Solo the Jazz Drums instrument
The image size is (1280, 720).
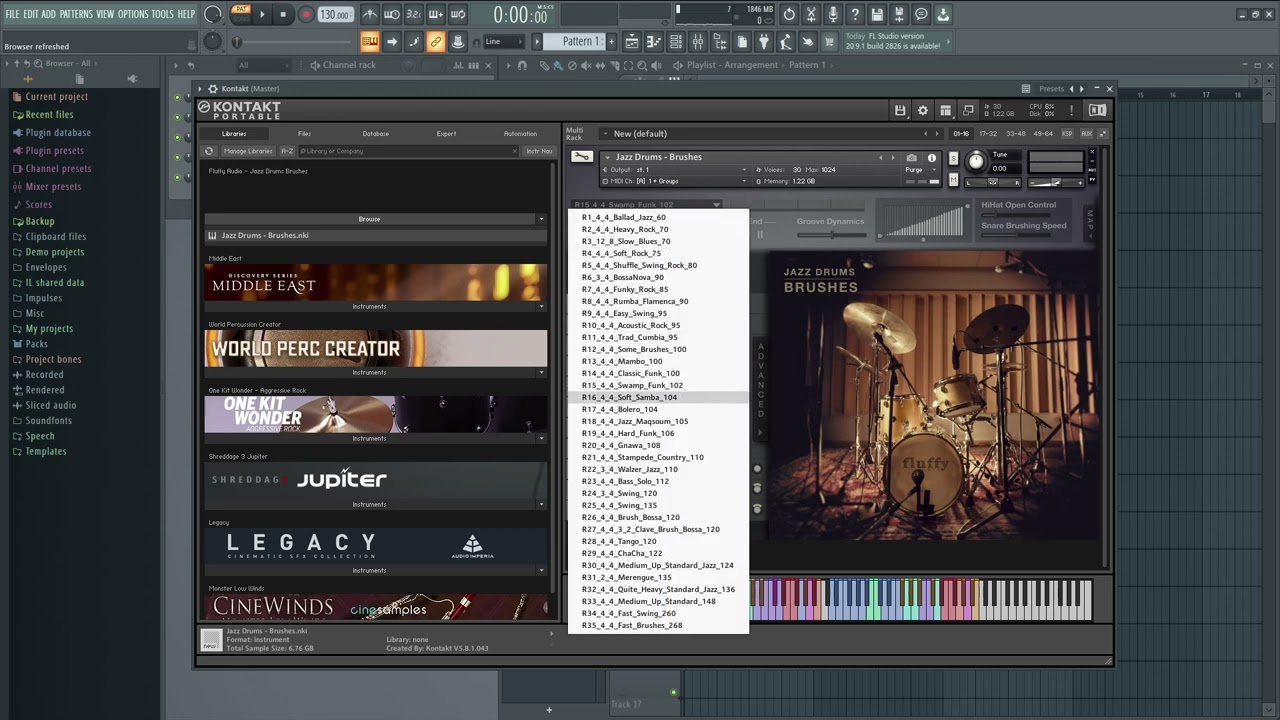[x=953, y=158]
